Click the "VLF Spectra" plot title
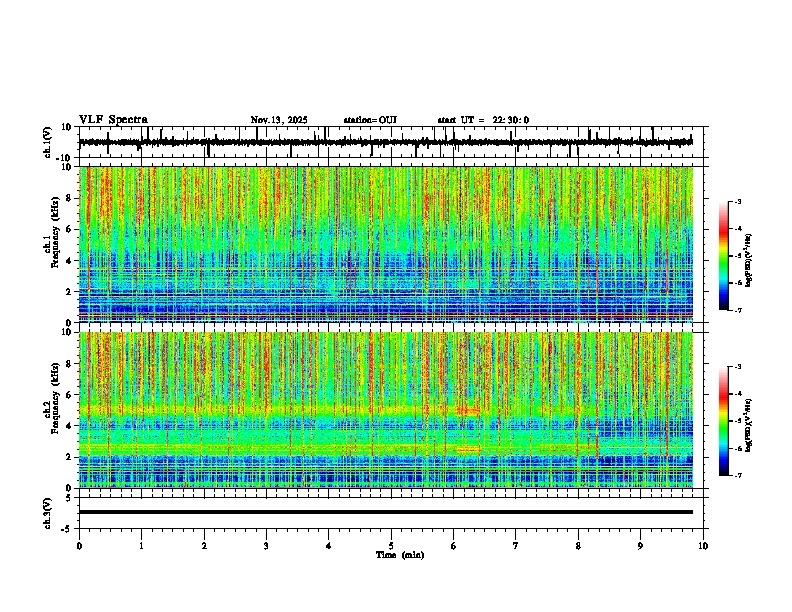 click(x=113, y=120)
